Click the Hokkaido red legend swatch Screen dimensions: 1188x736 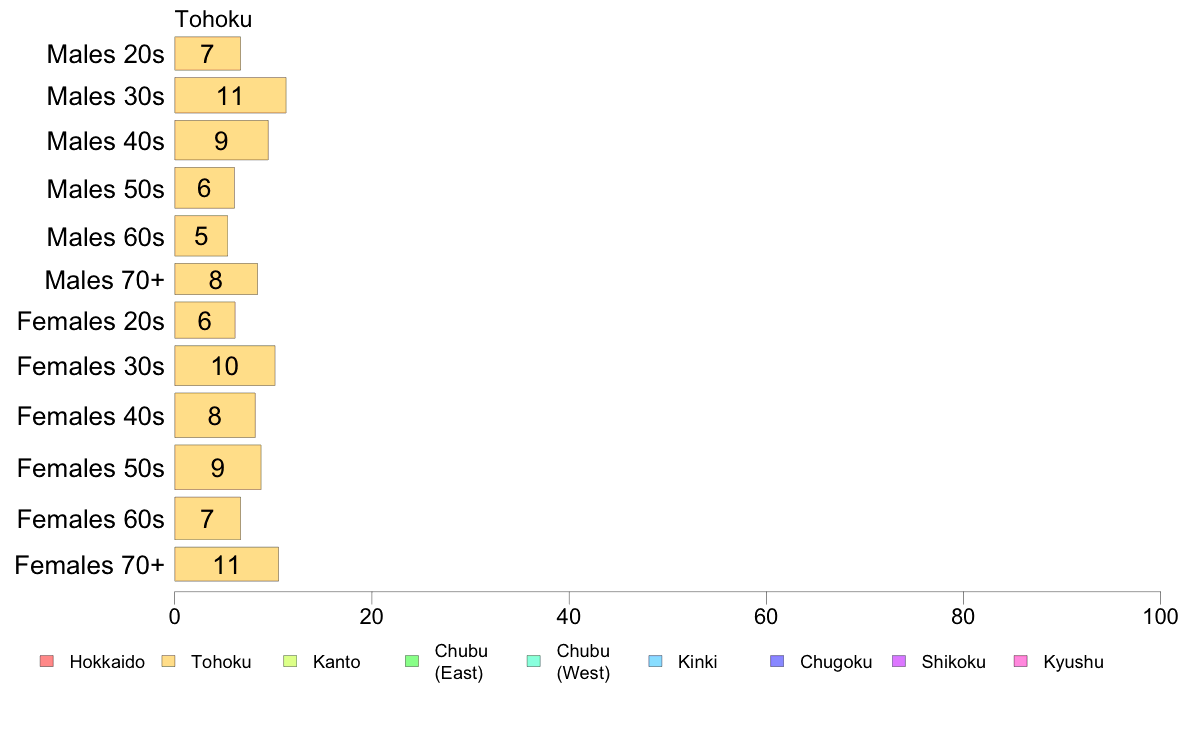(x=46, y=661)
